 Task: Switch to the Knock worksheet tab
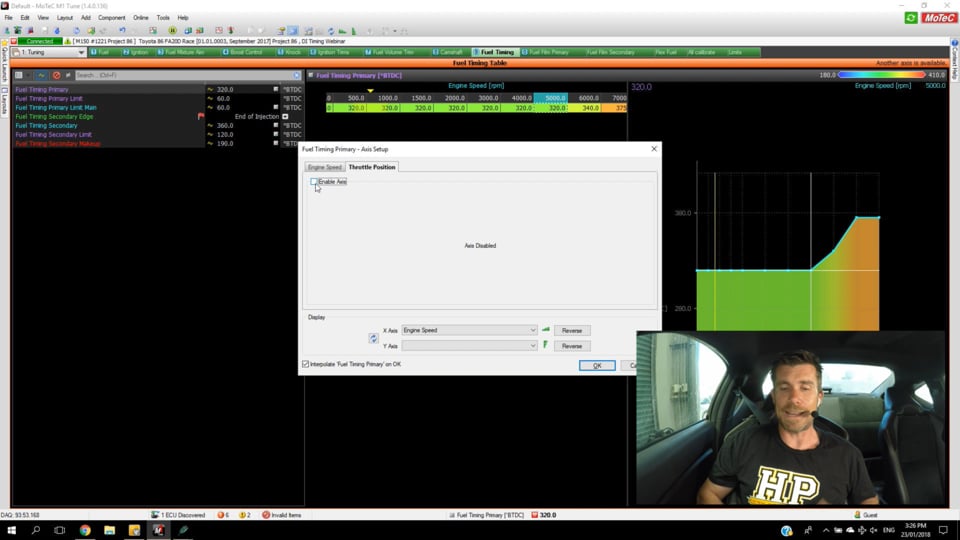click(x=290, y=52)
